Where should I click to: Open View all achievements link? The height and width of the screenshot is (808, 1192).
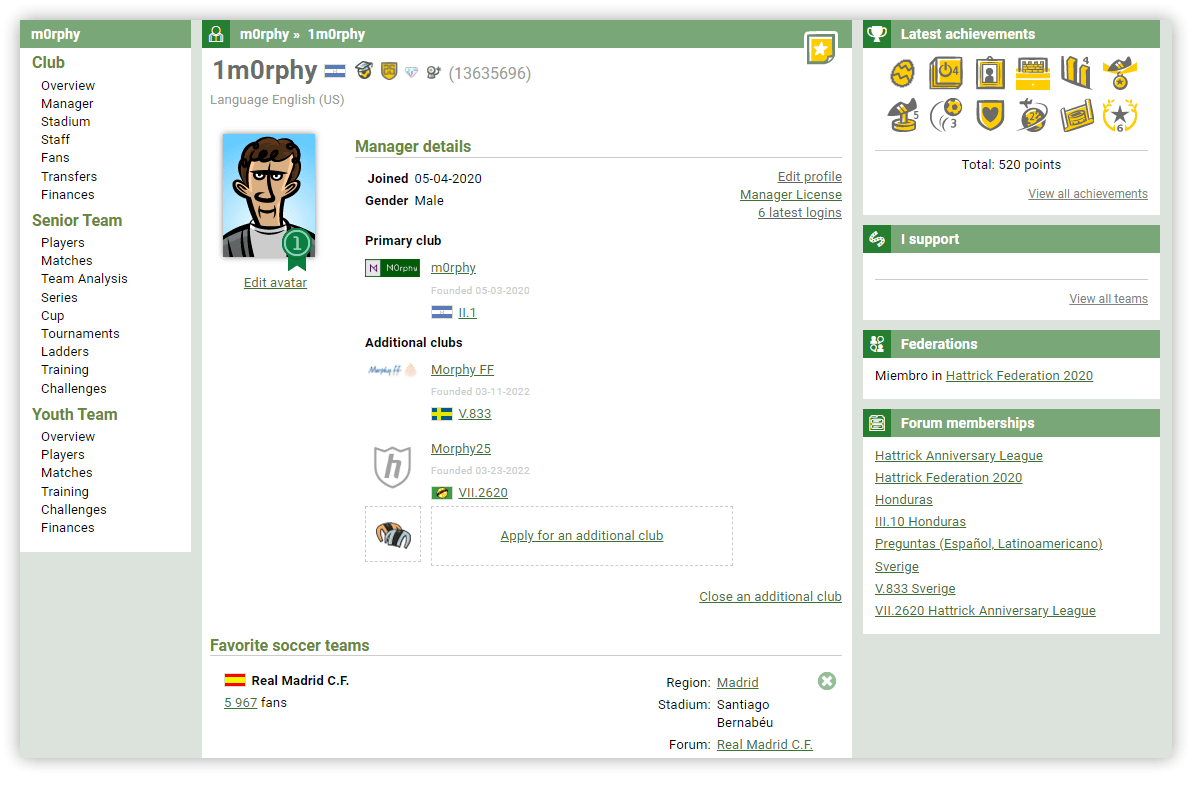pos(1088,194)
